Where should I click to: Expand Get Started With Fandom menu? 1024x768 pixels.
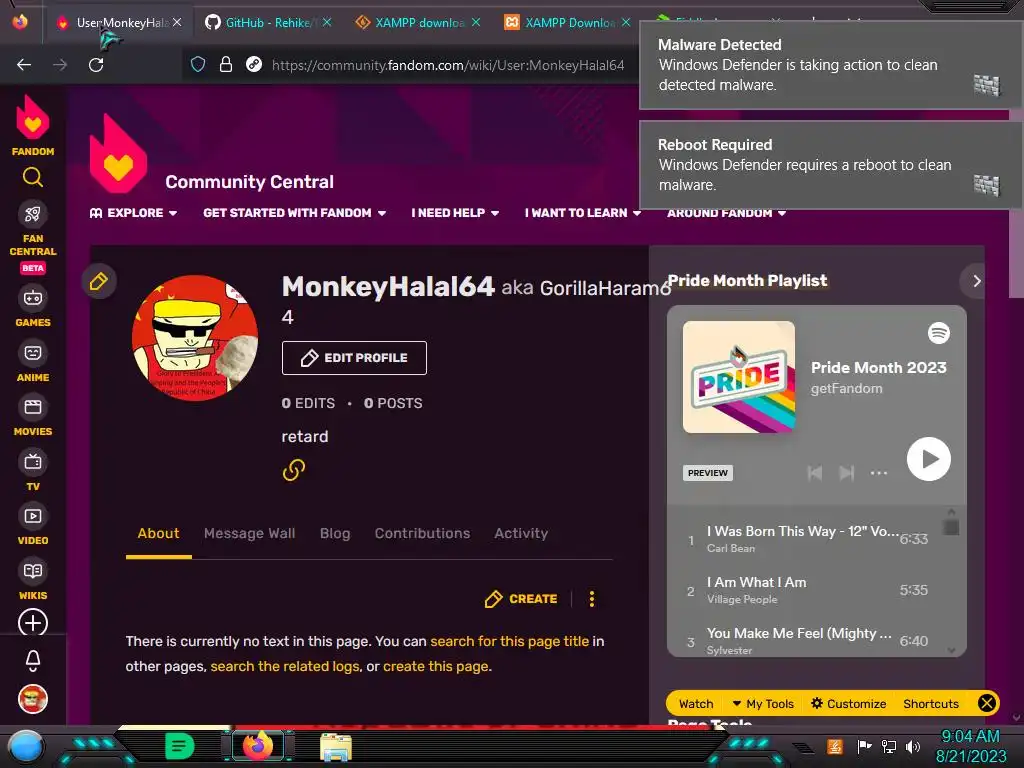[295, 213]
